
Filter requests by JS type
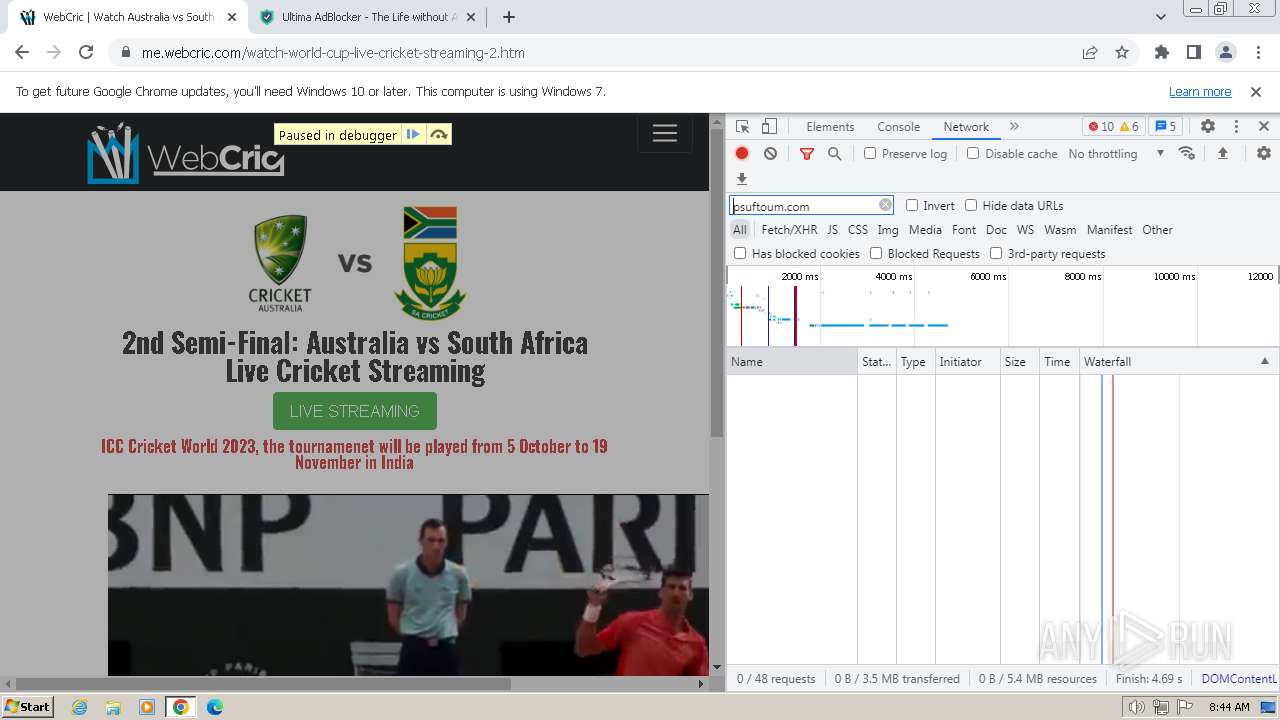coord(832,229)
